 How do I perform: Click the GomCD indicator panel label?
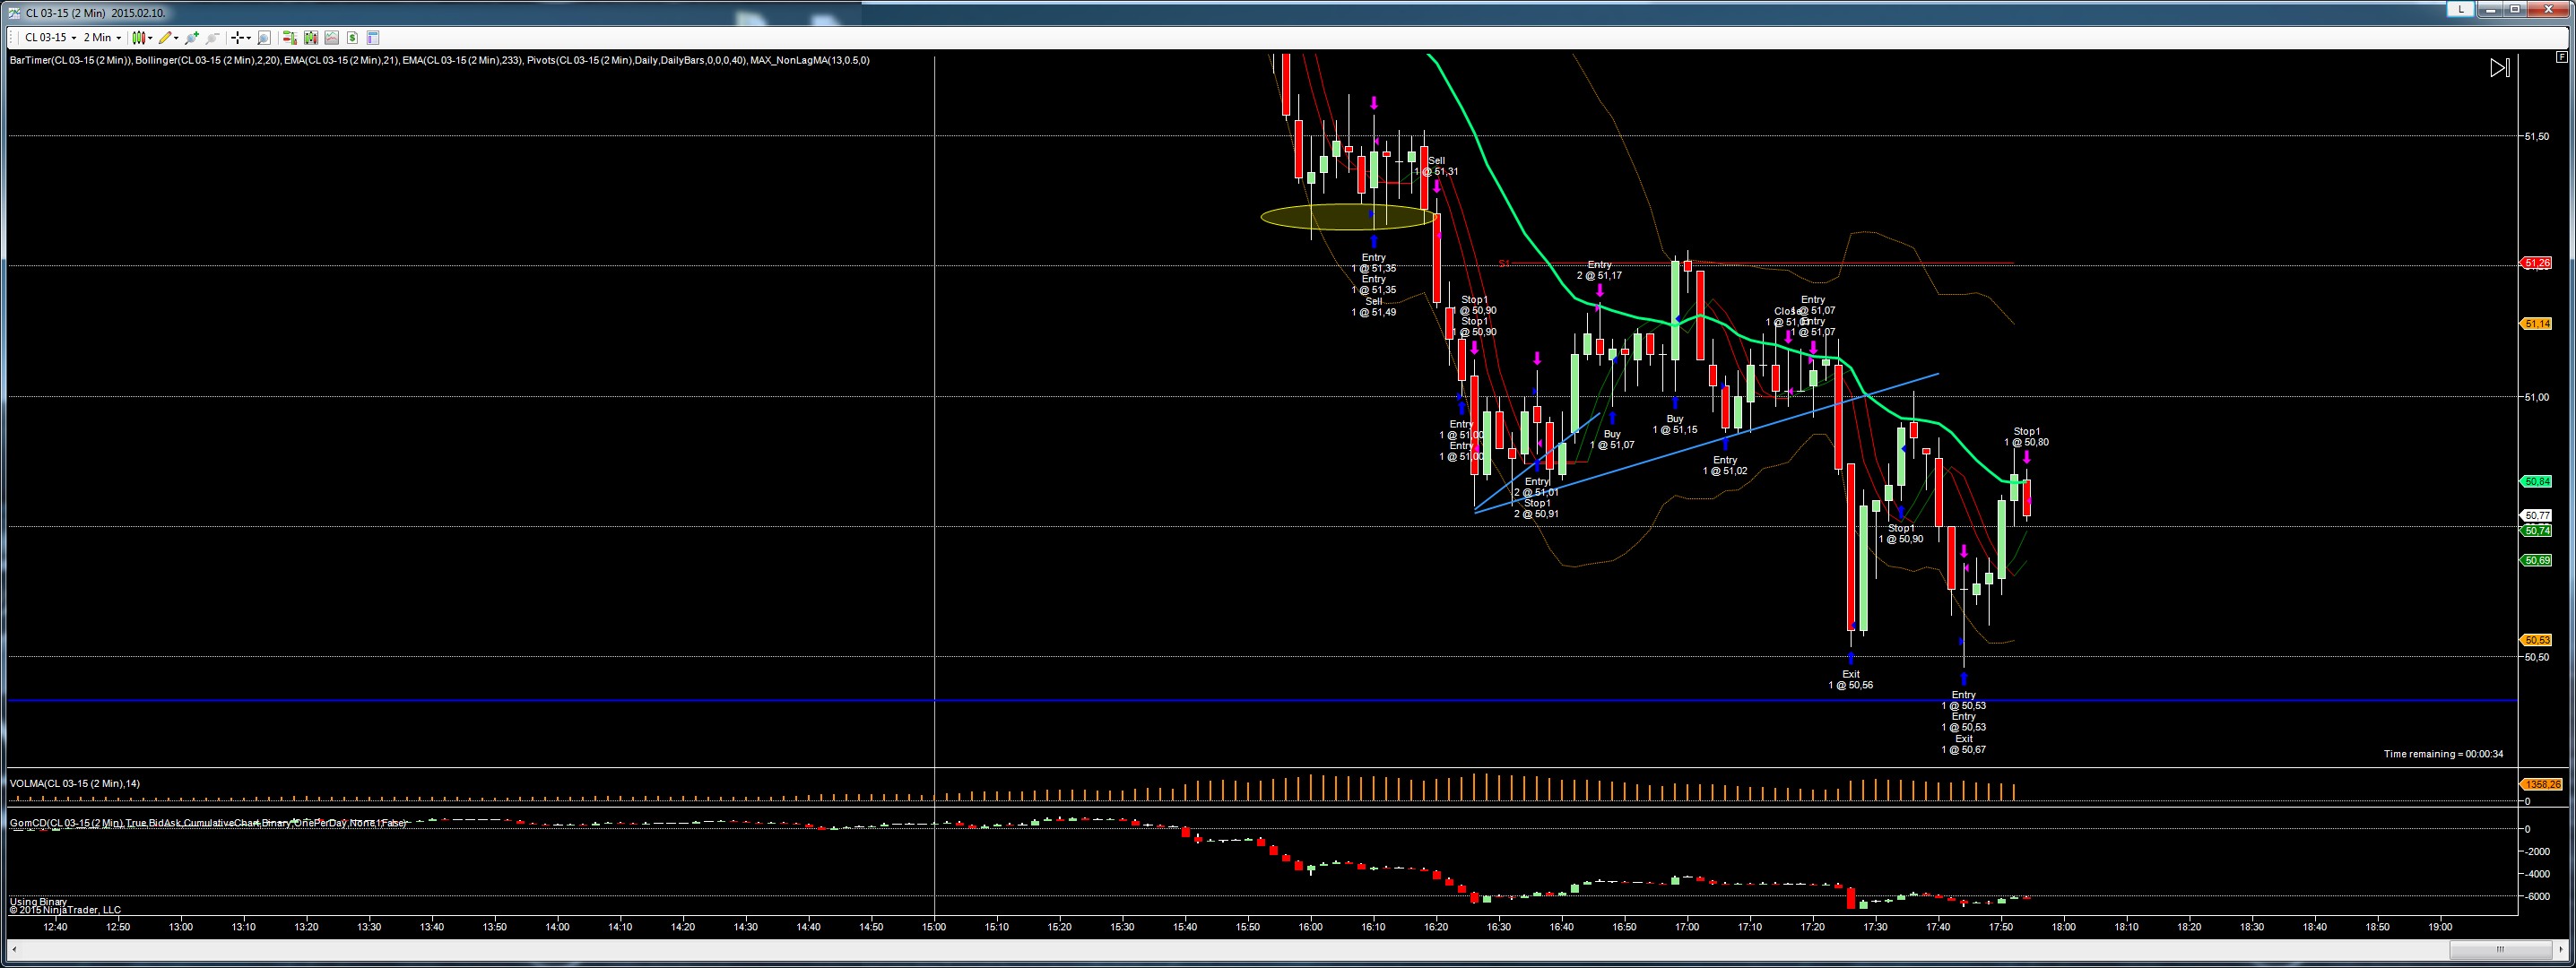click(x=208, y=823)
